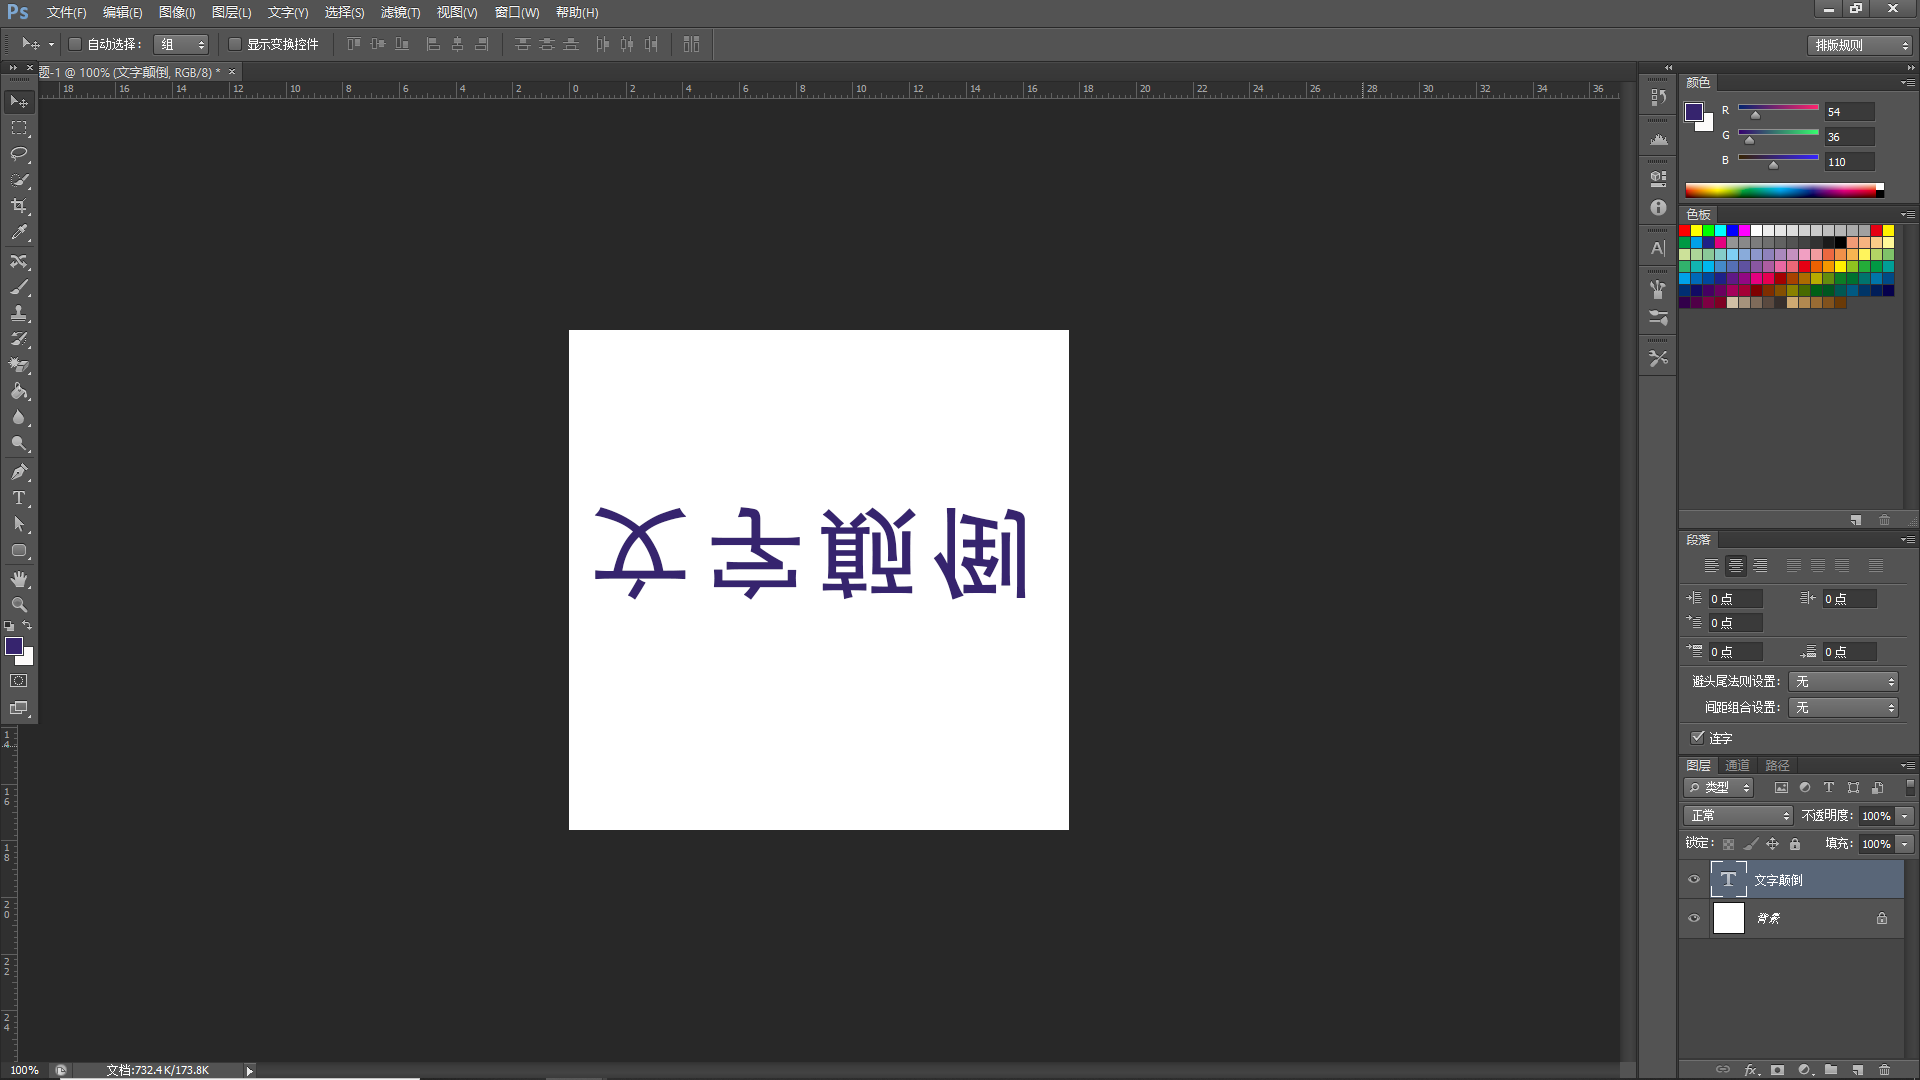This screenshot has width=1920, height=1080.
Task: Activate the Hand tool
Action: point(18,578)
